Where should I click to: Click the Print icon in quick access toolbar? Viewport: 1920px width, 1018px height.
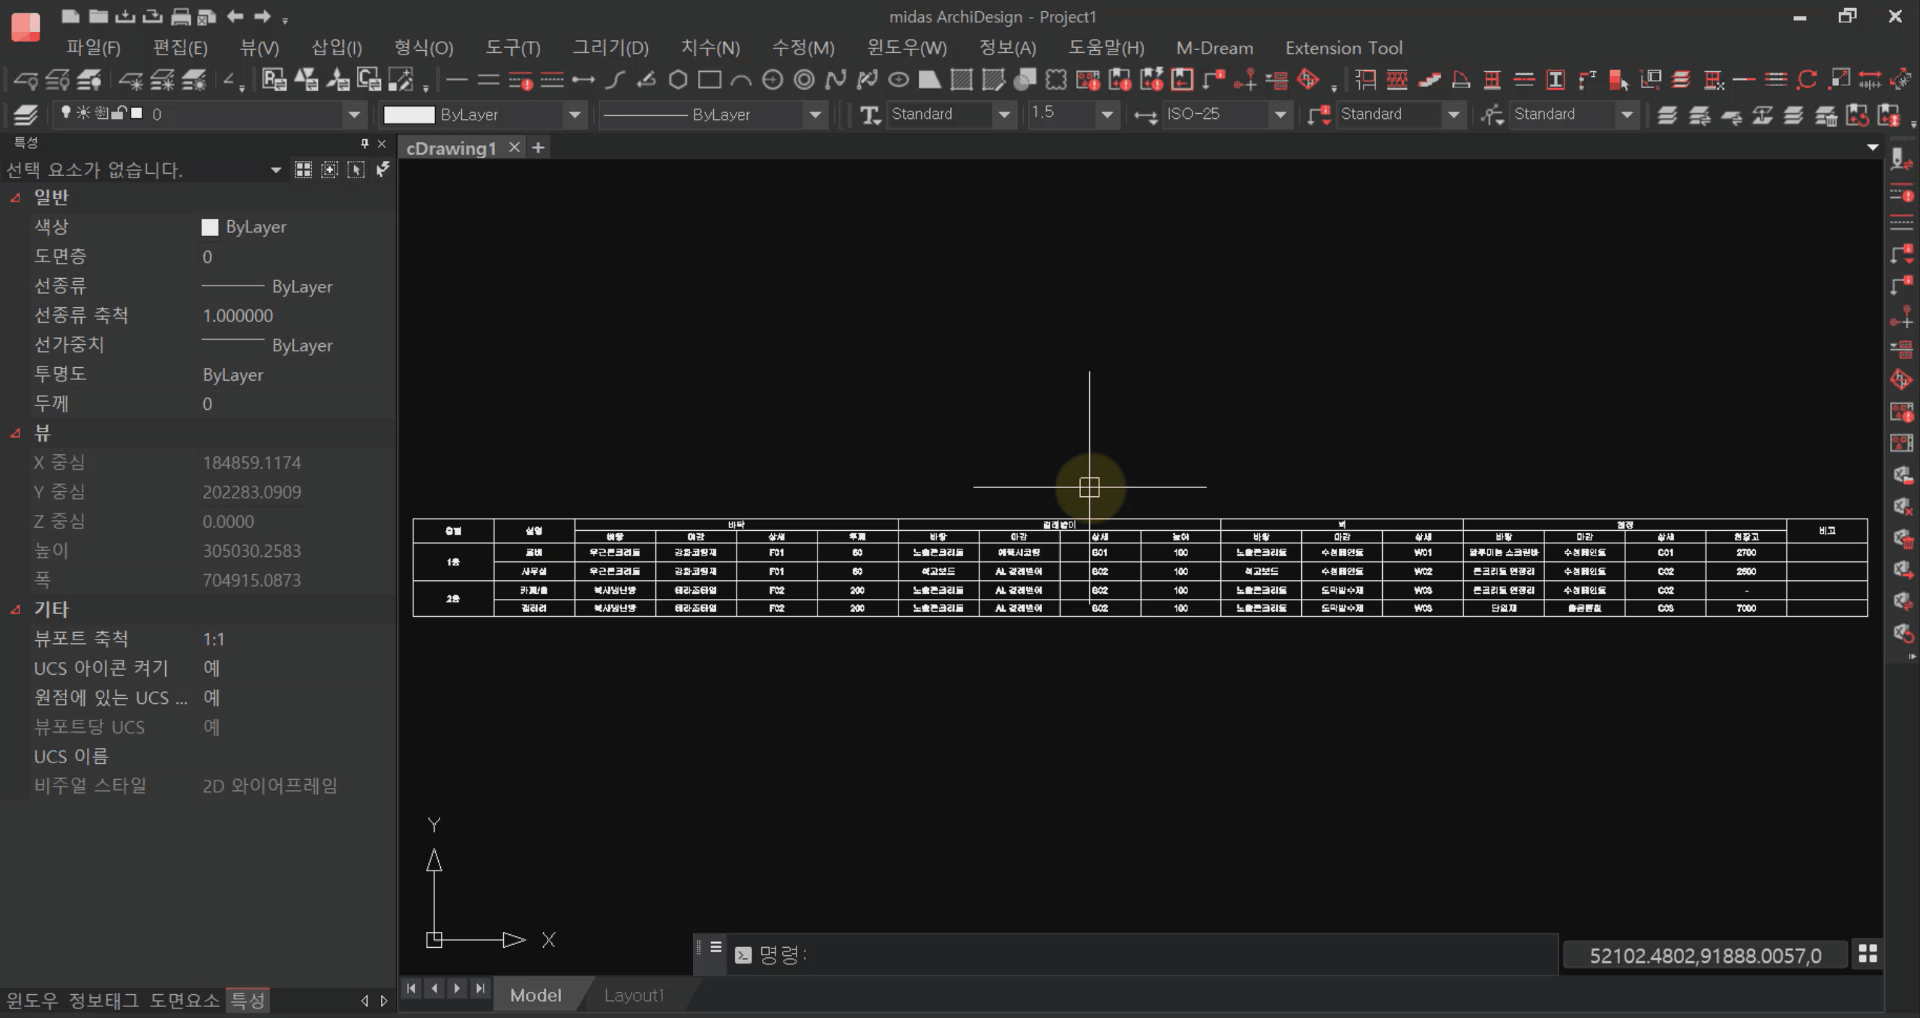(181, 16)
